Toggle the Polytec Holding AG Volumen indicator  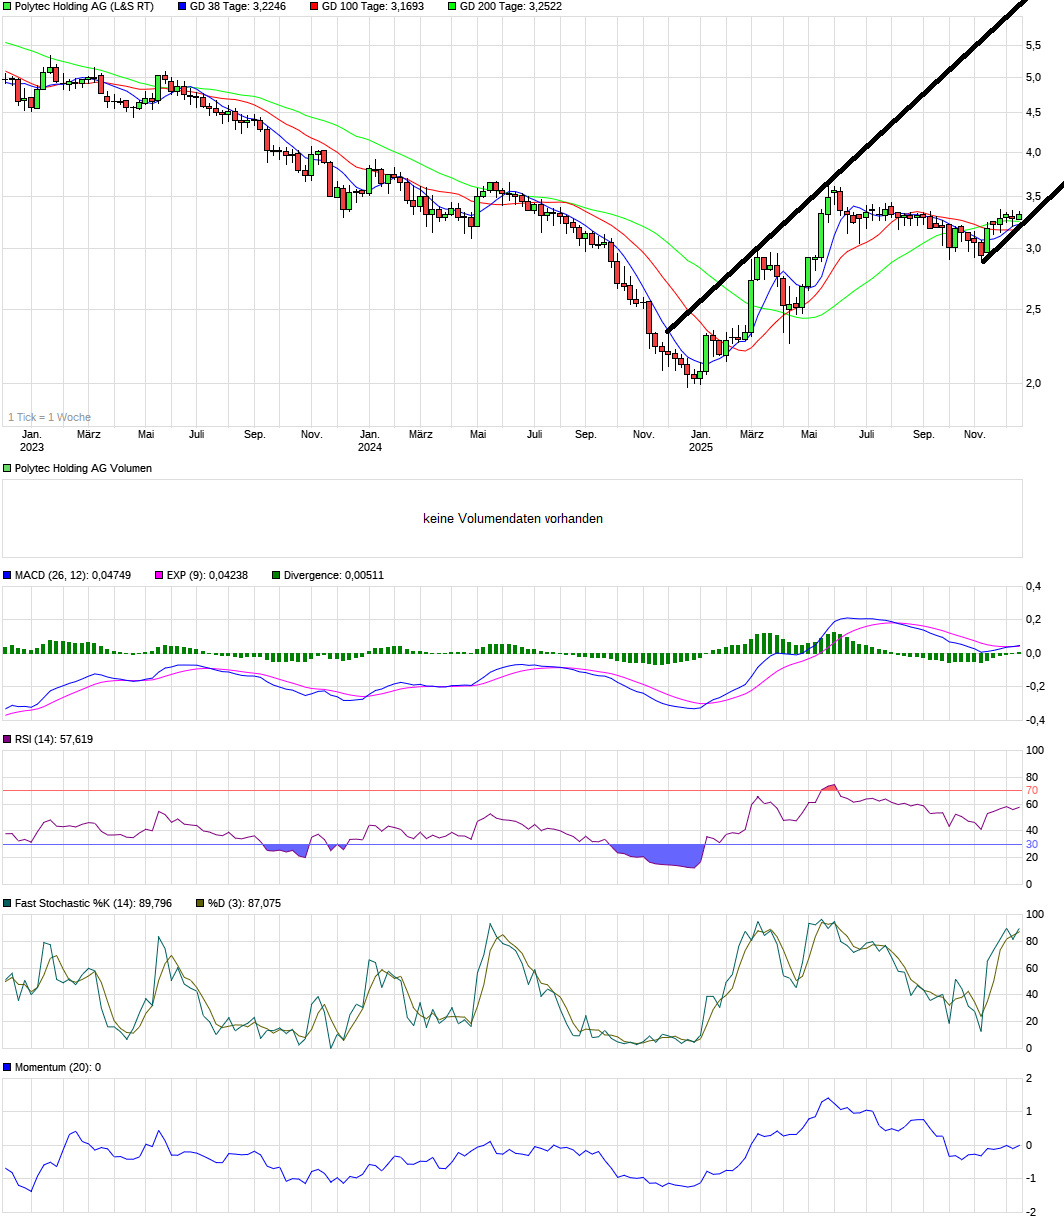coord(7,467)
